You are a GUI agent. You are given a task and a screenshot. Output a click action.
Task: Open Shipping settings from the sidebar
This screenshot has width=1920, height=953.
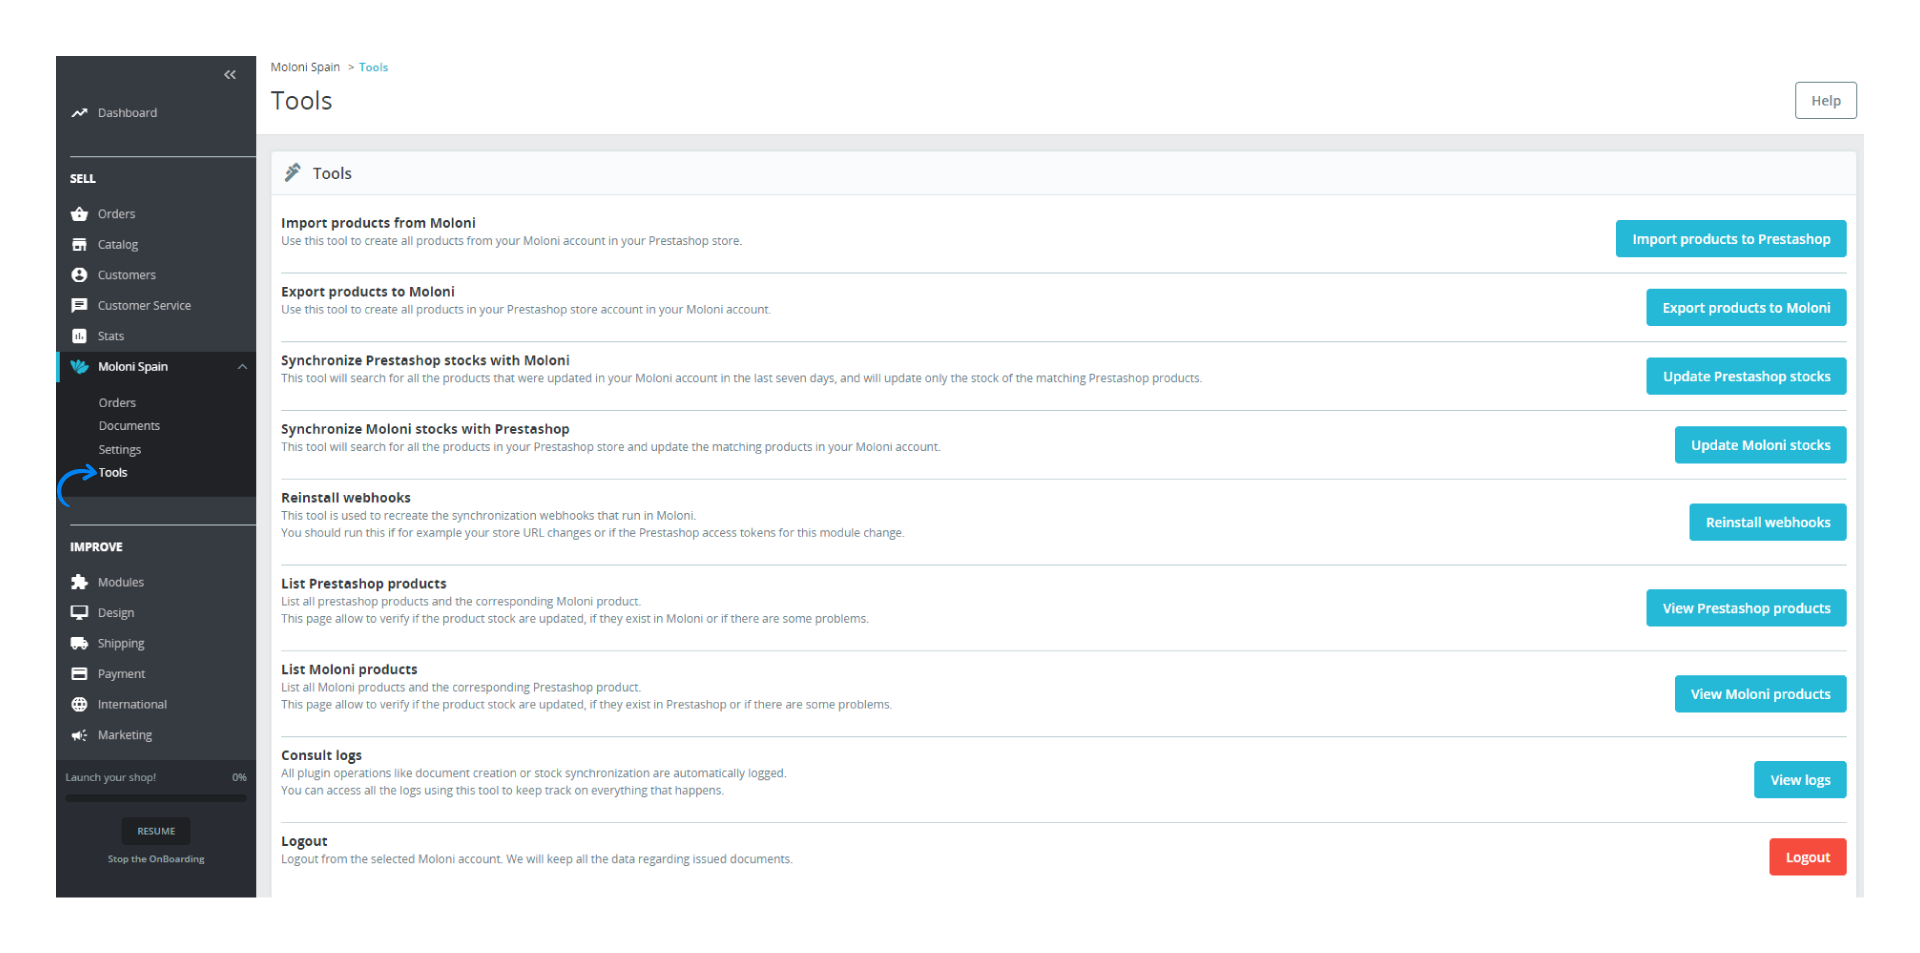pyautogui.click(x=80, y=642)
